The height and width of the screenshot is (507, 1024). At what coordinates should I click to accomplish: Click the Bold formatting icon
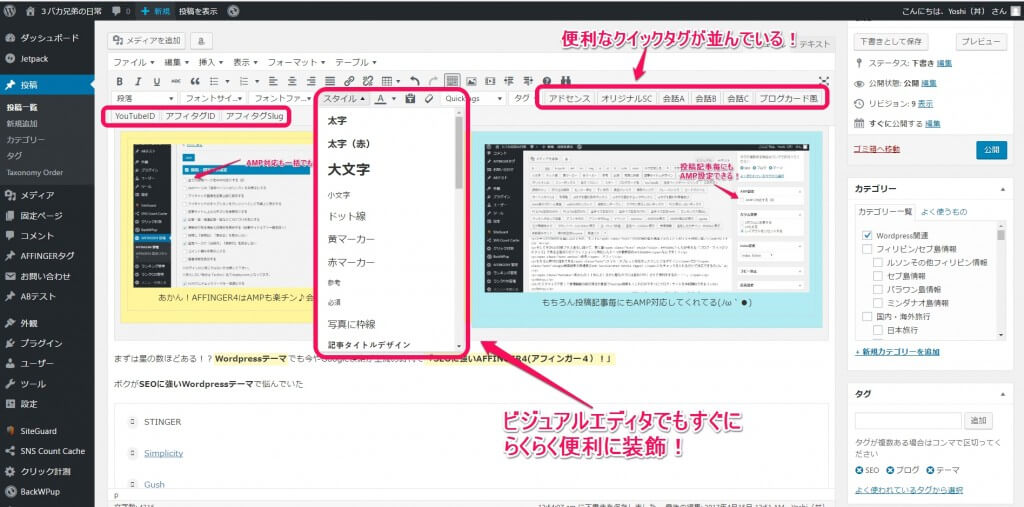pyautogui.click(x=120, y=82)
